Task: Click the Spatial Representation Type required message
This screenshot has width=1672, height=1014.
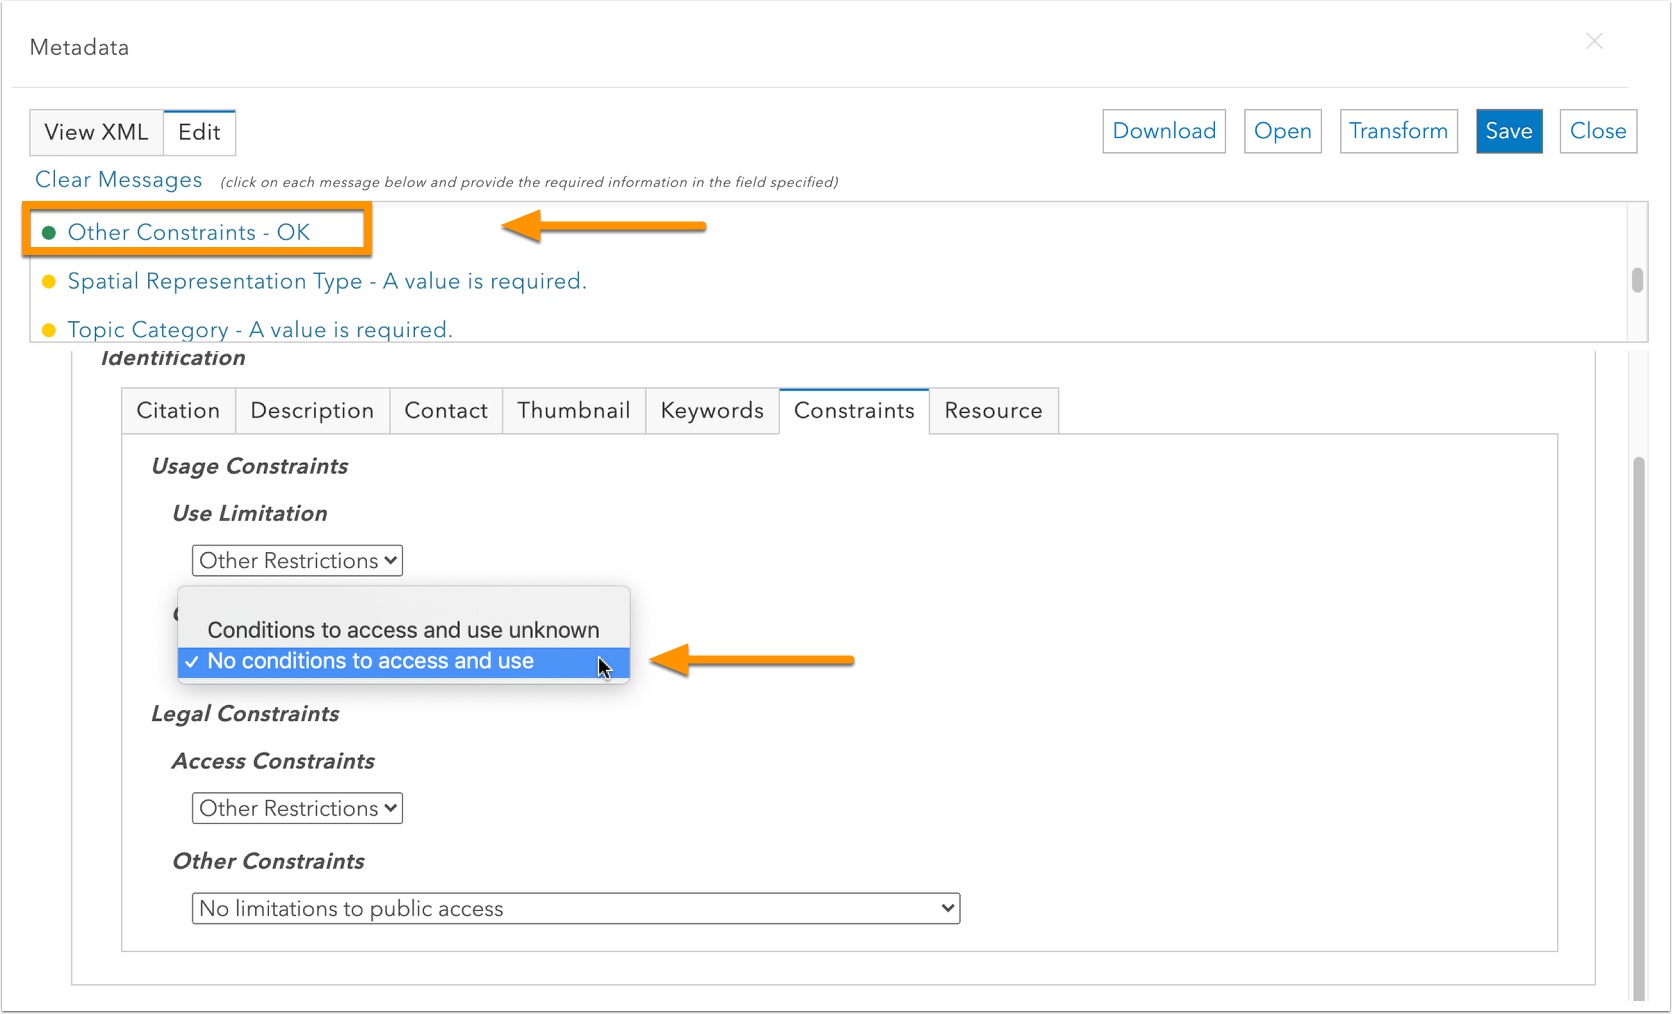Action: pos(326,281)
